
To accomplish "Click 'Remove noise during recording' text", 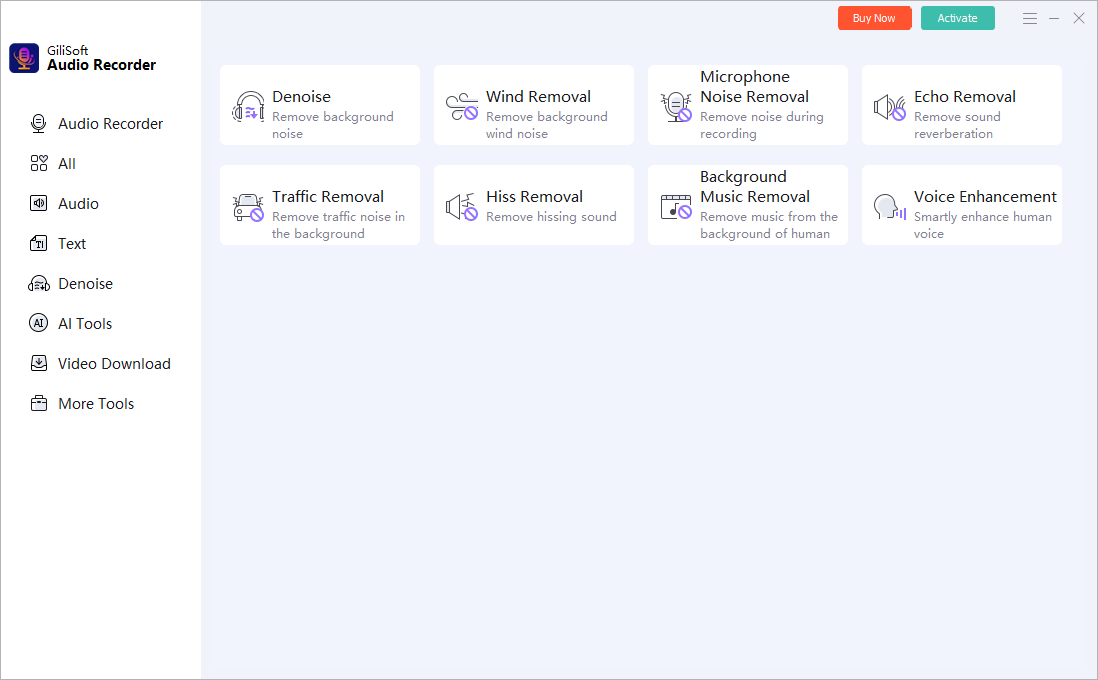I will coord(761,125).
